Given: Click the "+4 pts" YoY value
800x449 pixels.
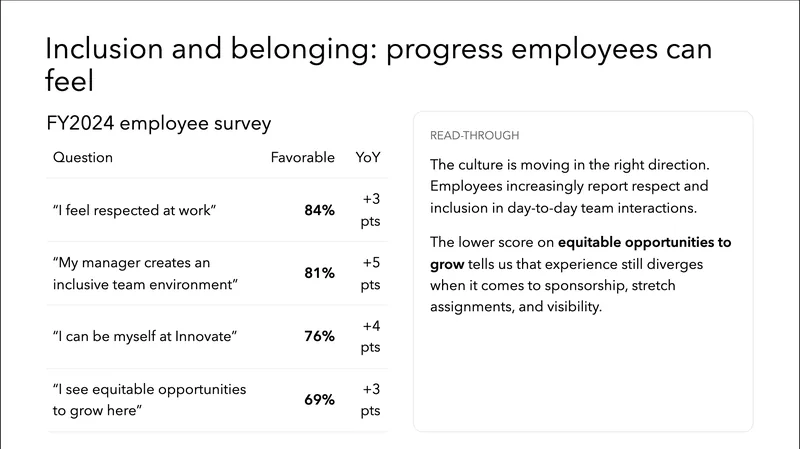Looking at the screenshot, I should coord(370,336).
